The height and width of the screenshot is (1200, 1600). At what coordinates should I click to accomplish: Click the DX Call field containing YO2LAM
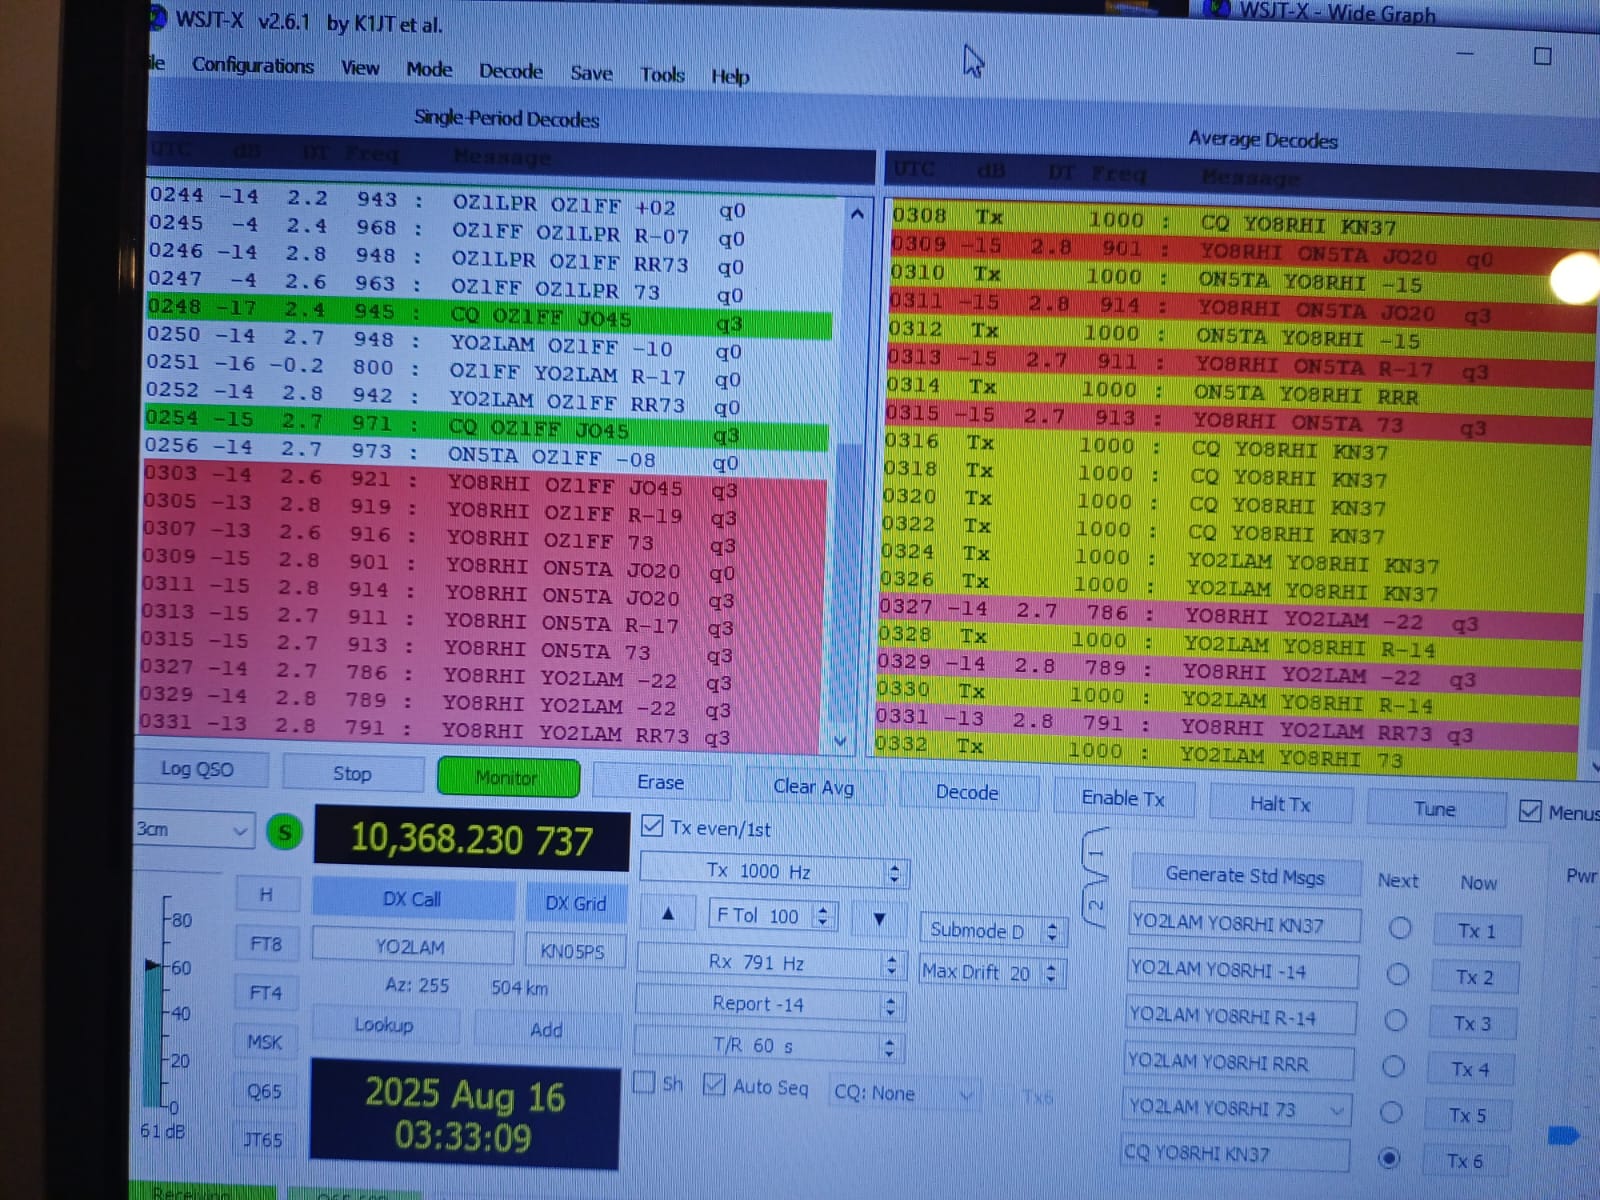coord(411,946)
